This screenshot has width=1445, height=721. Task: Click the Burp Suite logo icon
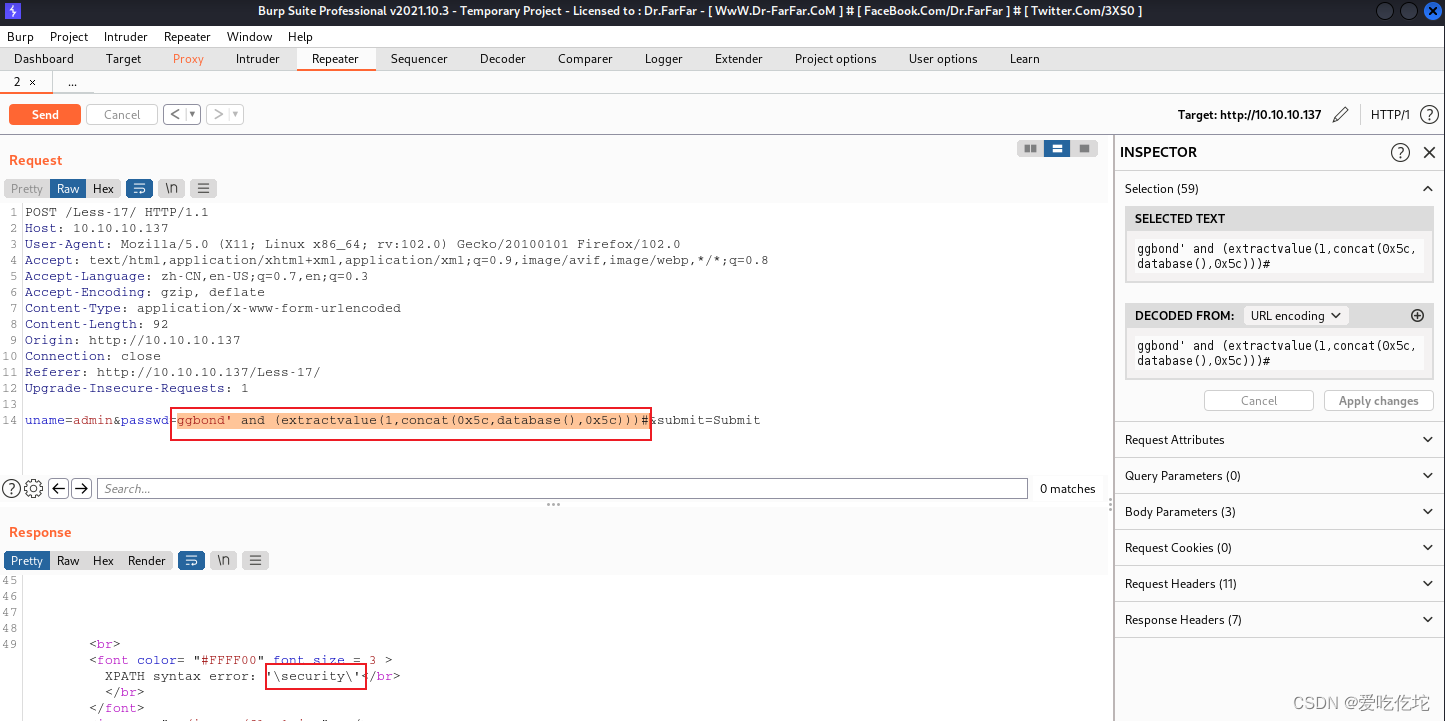click(13, 11)
